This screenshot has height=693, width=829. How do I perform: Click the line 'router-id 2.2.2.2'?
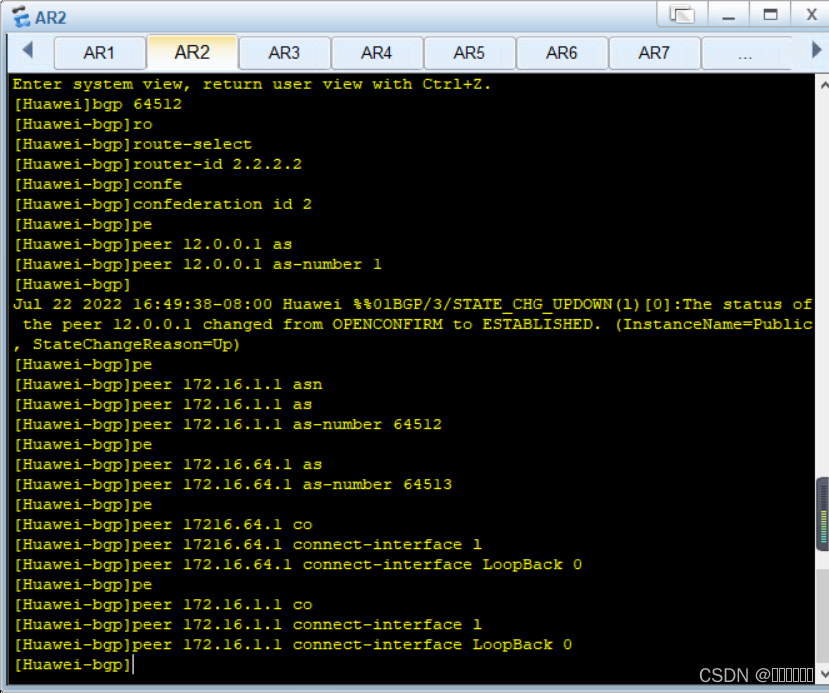click(x=158, y=164)
